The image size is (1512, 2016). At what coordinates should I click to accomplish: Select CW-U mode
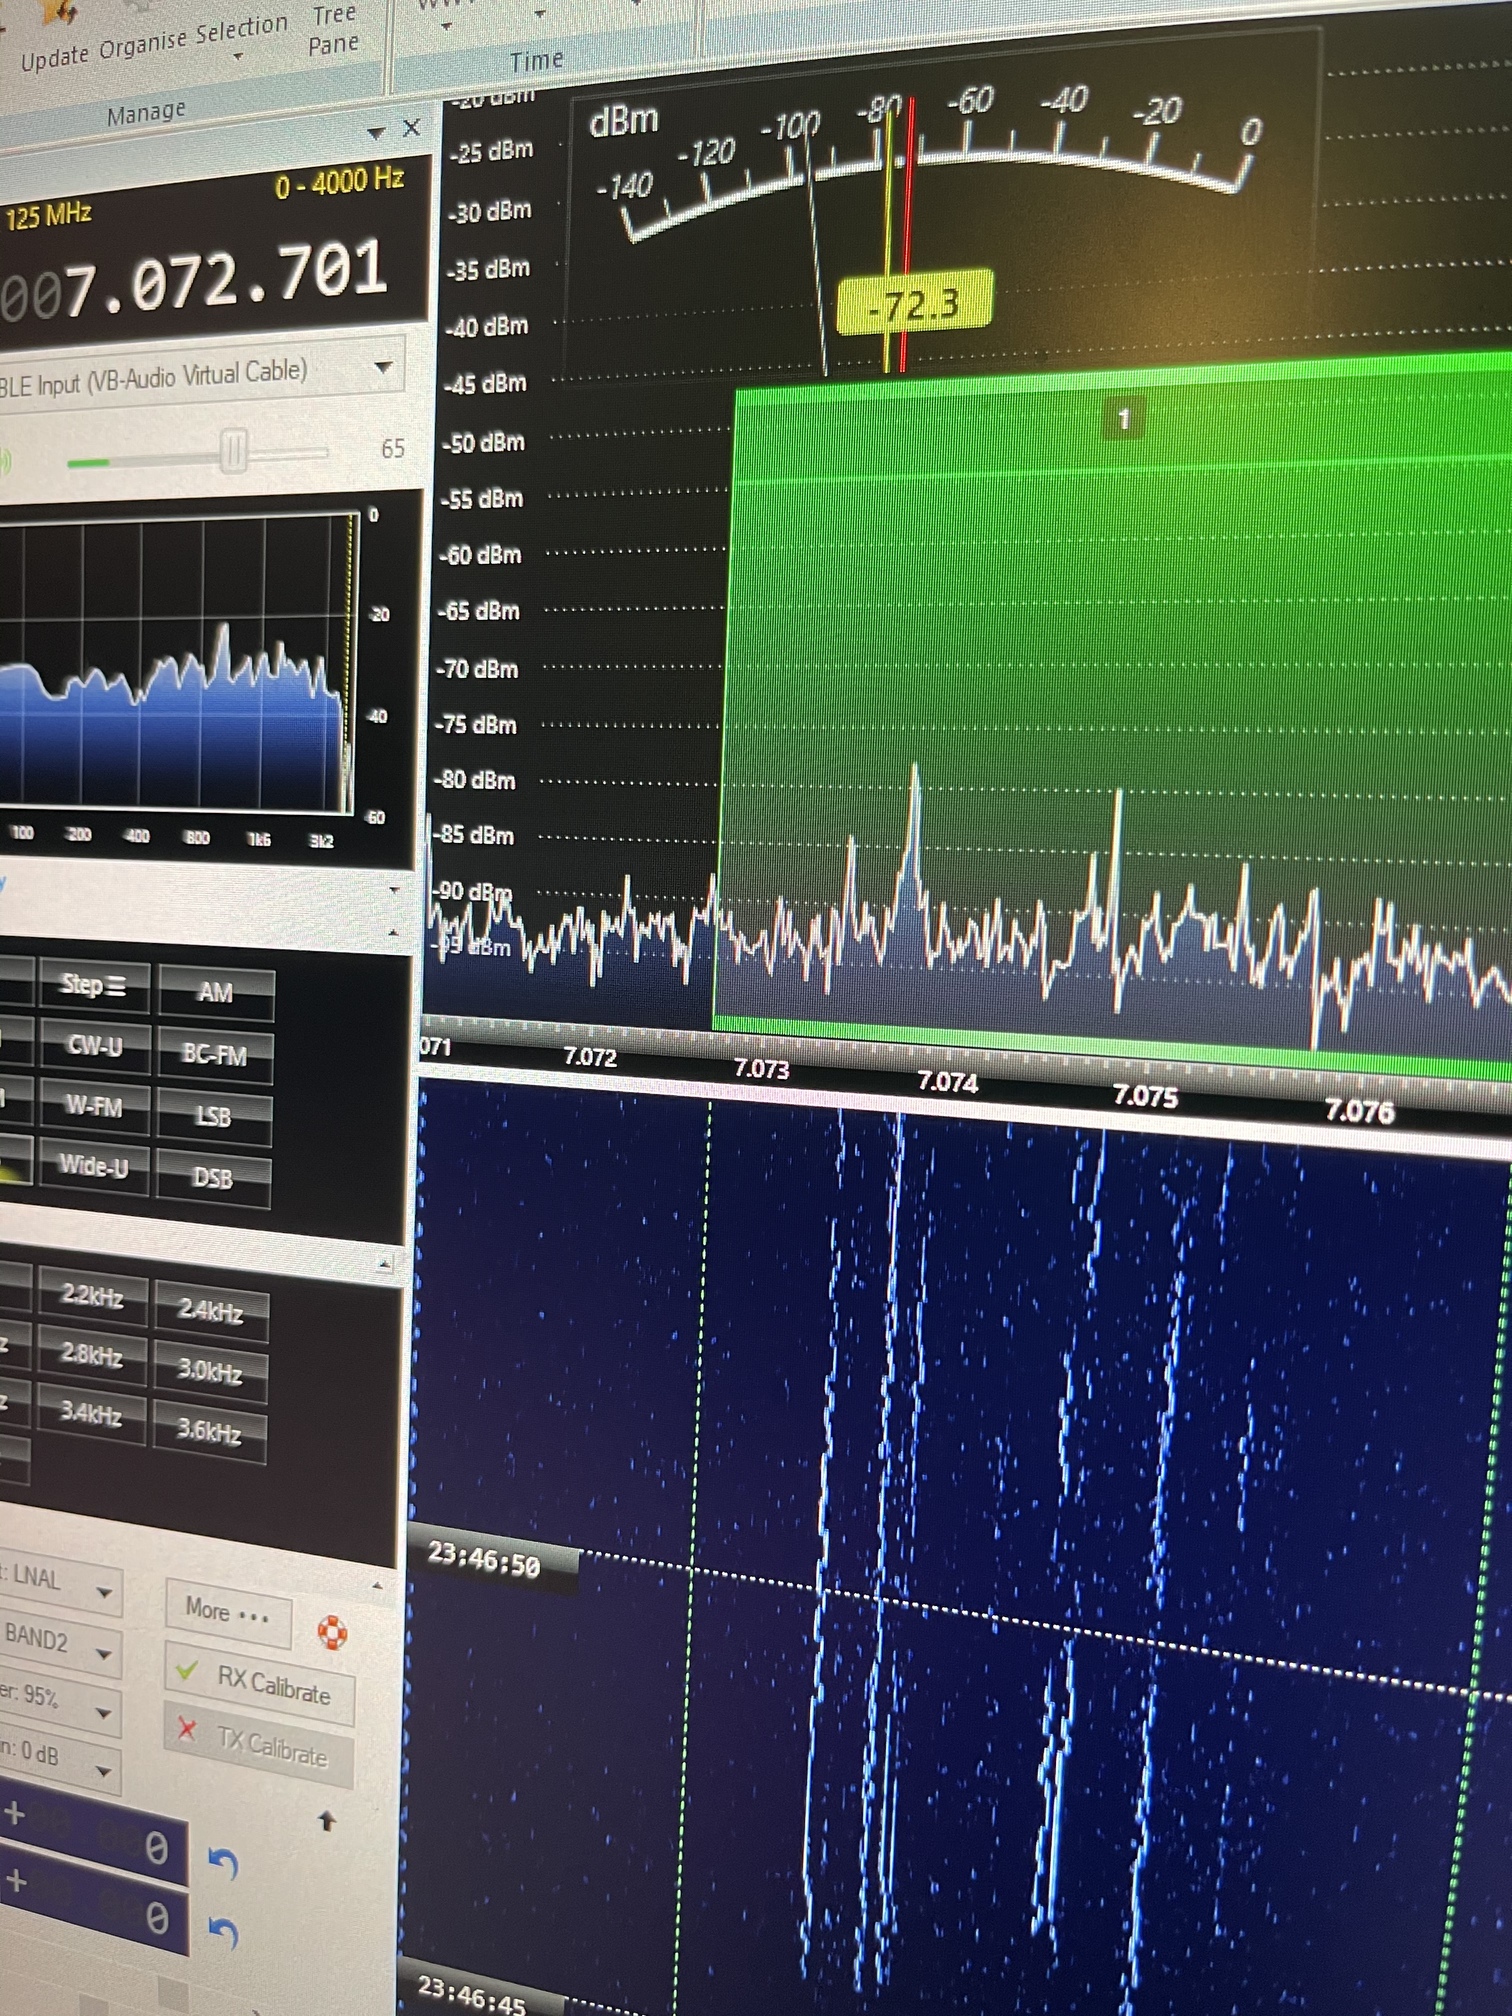[94, 1046]
